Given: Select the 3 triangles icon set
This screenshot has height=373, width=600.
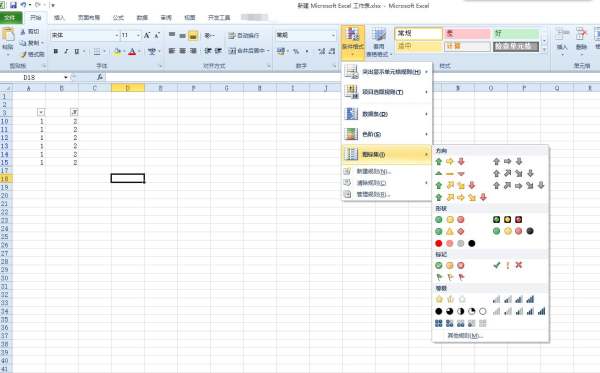Looking at the screenshot, I should click(x=450, y=174).
